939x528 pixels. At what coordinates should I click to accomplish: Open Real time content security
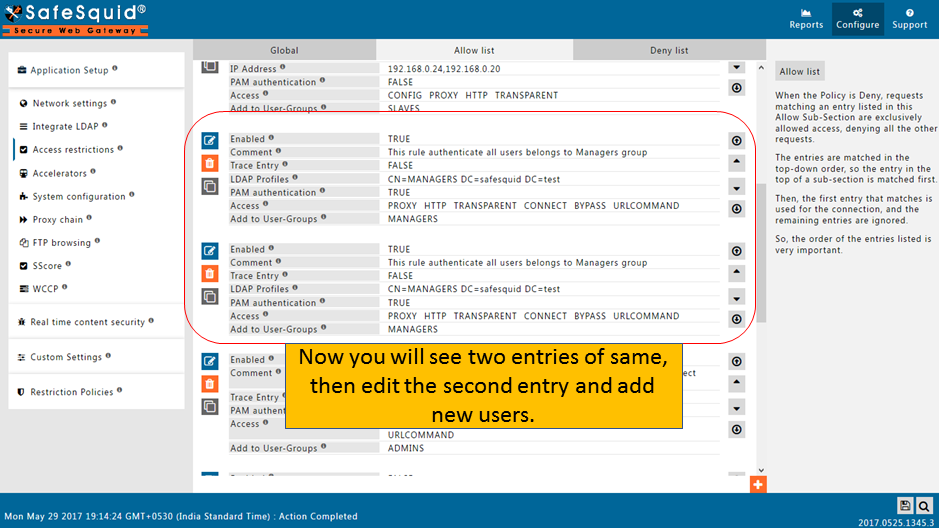[87, 322]
